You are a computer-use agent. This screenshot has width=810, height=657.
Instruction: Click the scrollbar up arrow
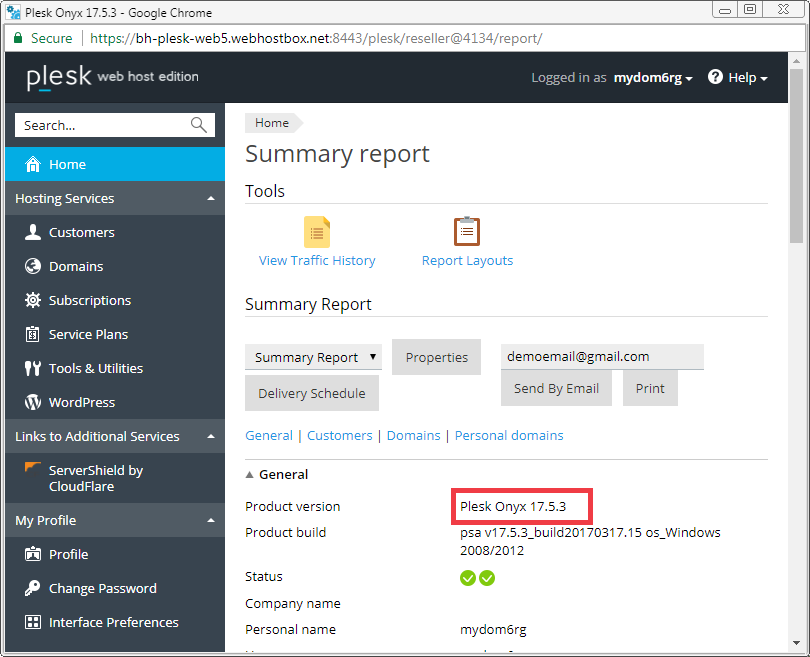point(796,60)
